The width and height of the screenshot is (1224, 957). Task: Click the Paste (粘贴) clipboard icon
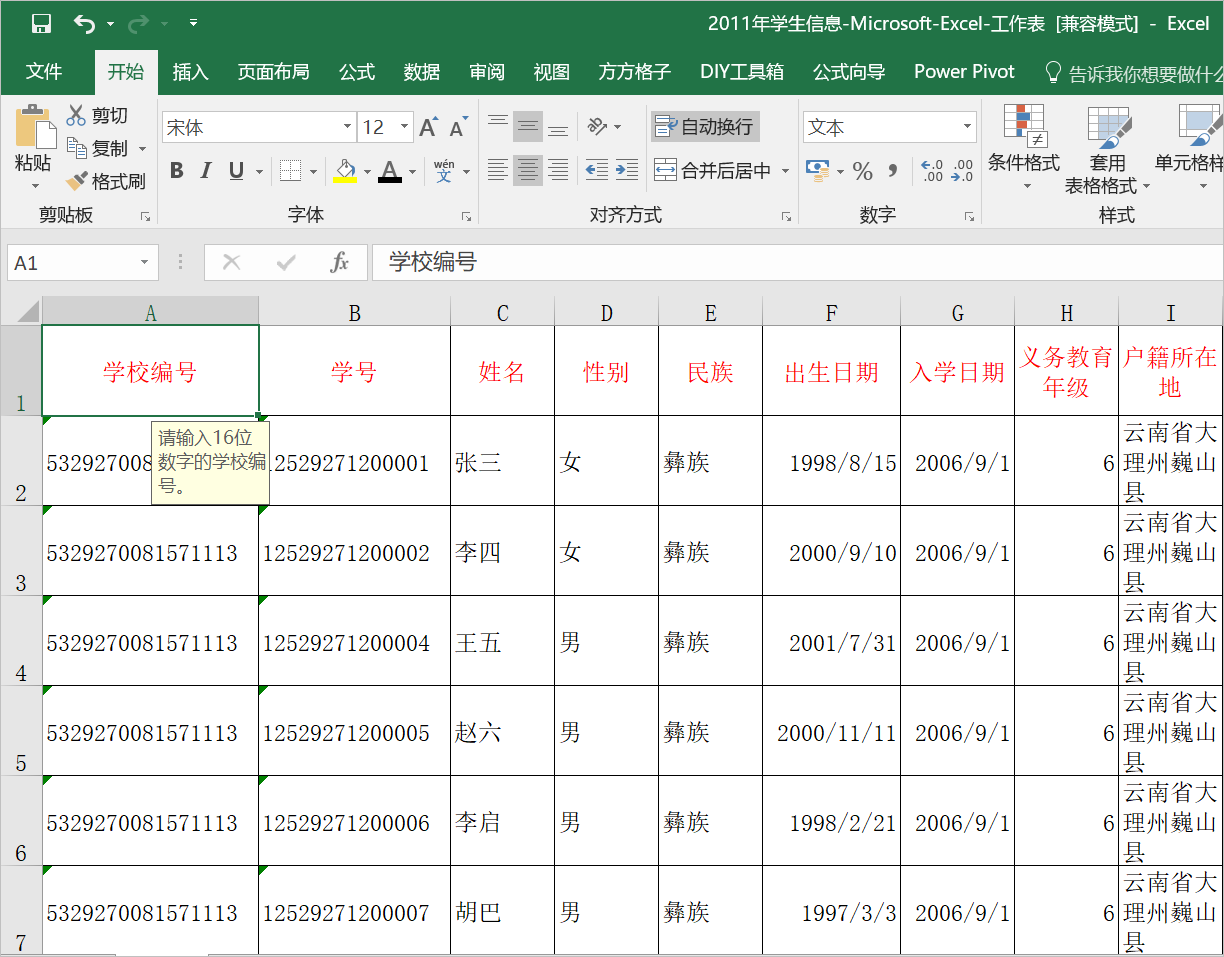(x=35, y=127)
